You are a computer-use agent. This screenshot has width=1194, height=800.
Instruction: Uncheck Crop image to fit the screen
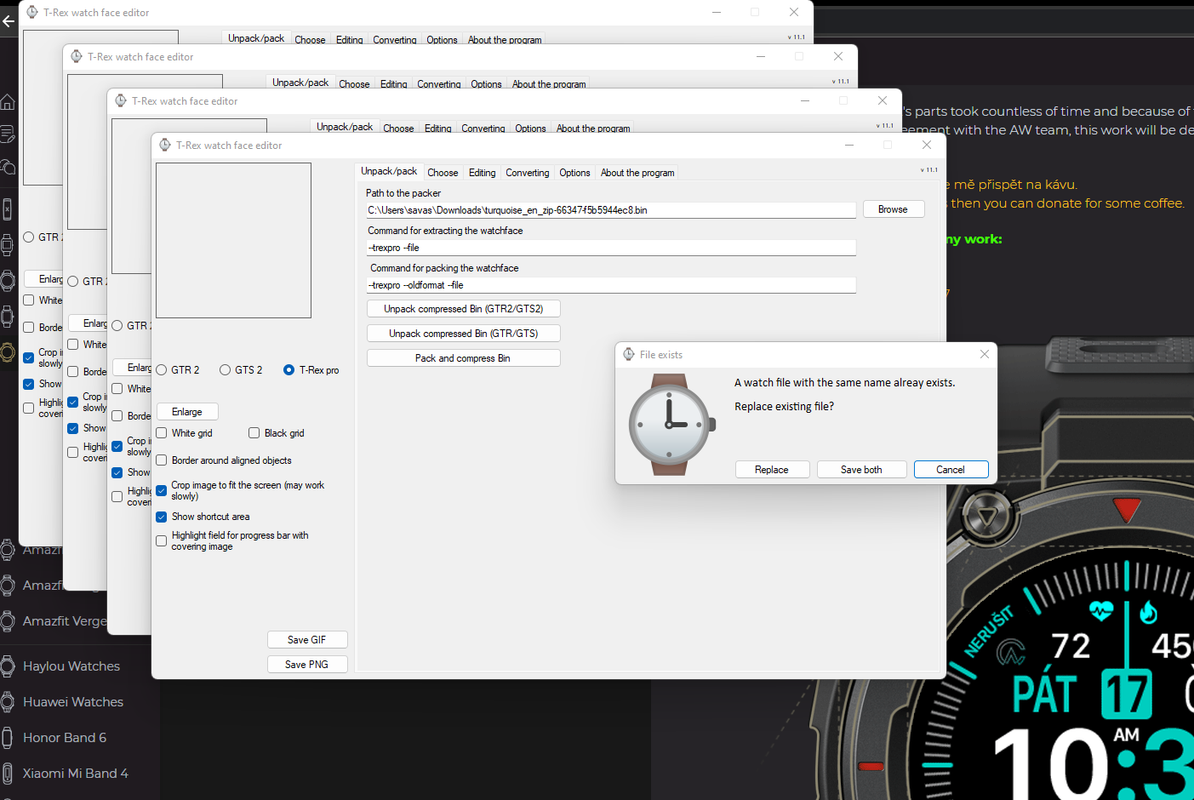click(161, 490)
